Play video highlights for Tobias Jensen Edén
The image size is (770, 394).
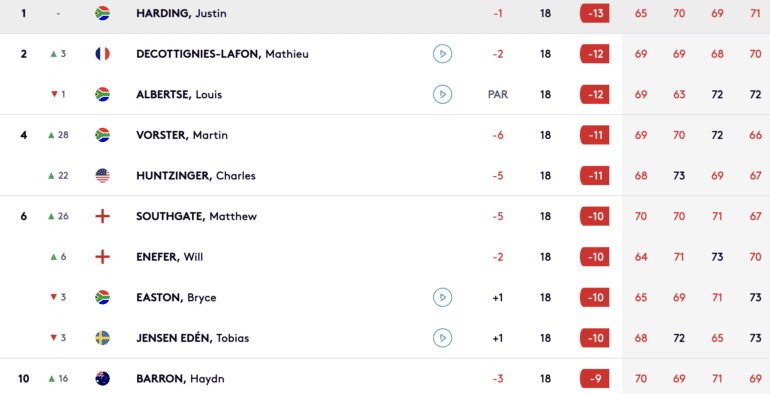[442, 338]
